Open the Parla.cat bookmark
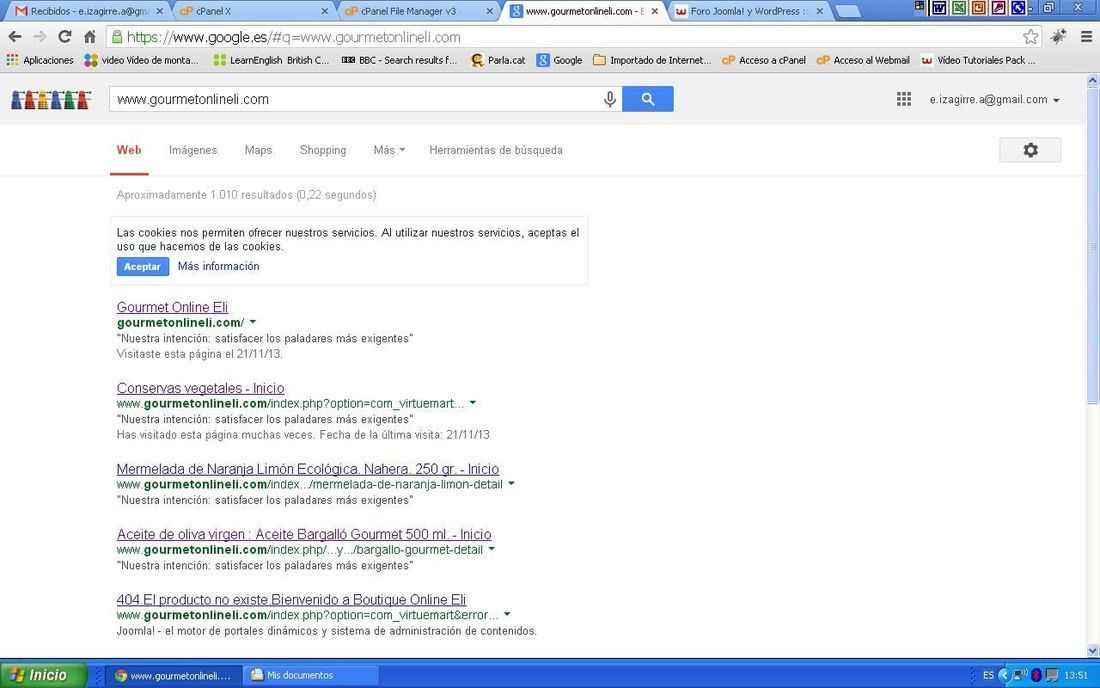 pos(498,60)
